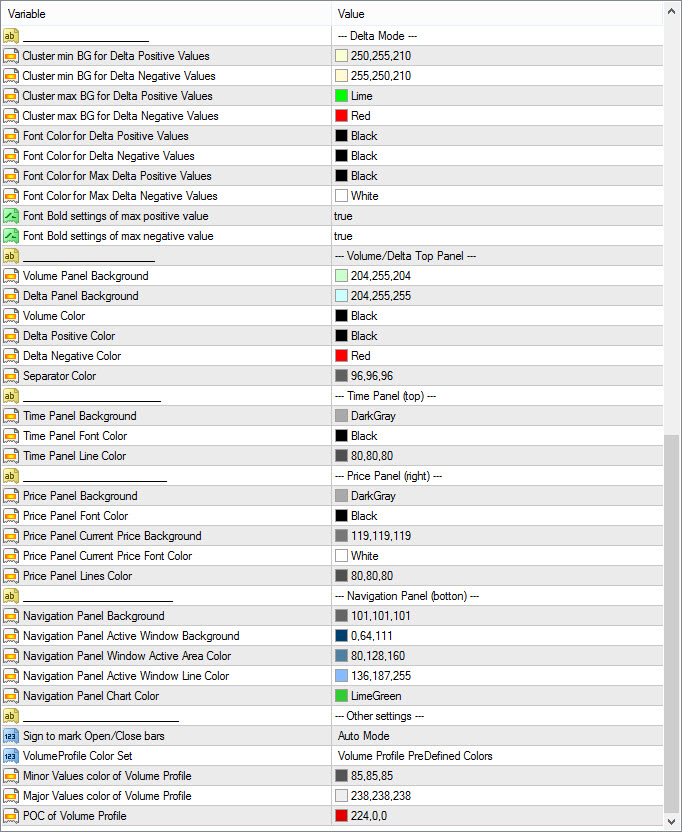The height and width of the screenshot is (832, 682).
Task: Click the 'ab' icon in the Other settings separator row
Action: 10,716
